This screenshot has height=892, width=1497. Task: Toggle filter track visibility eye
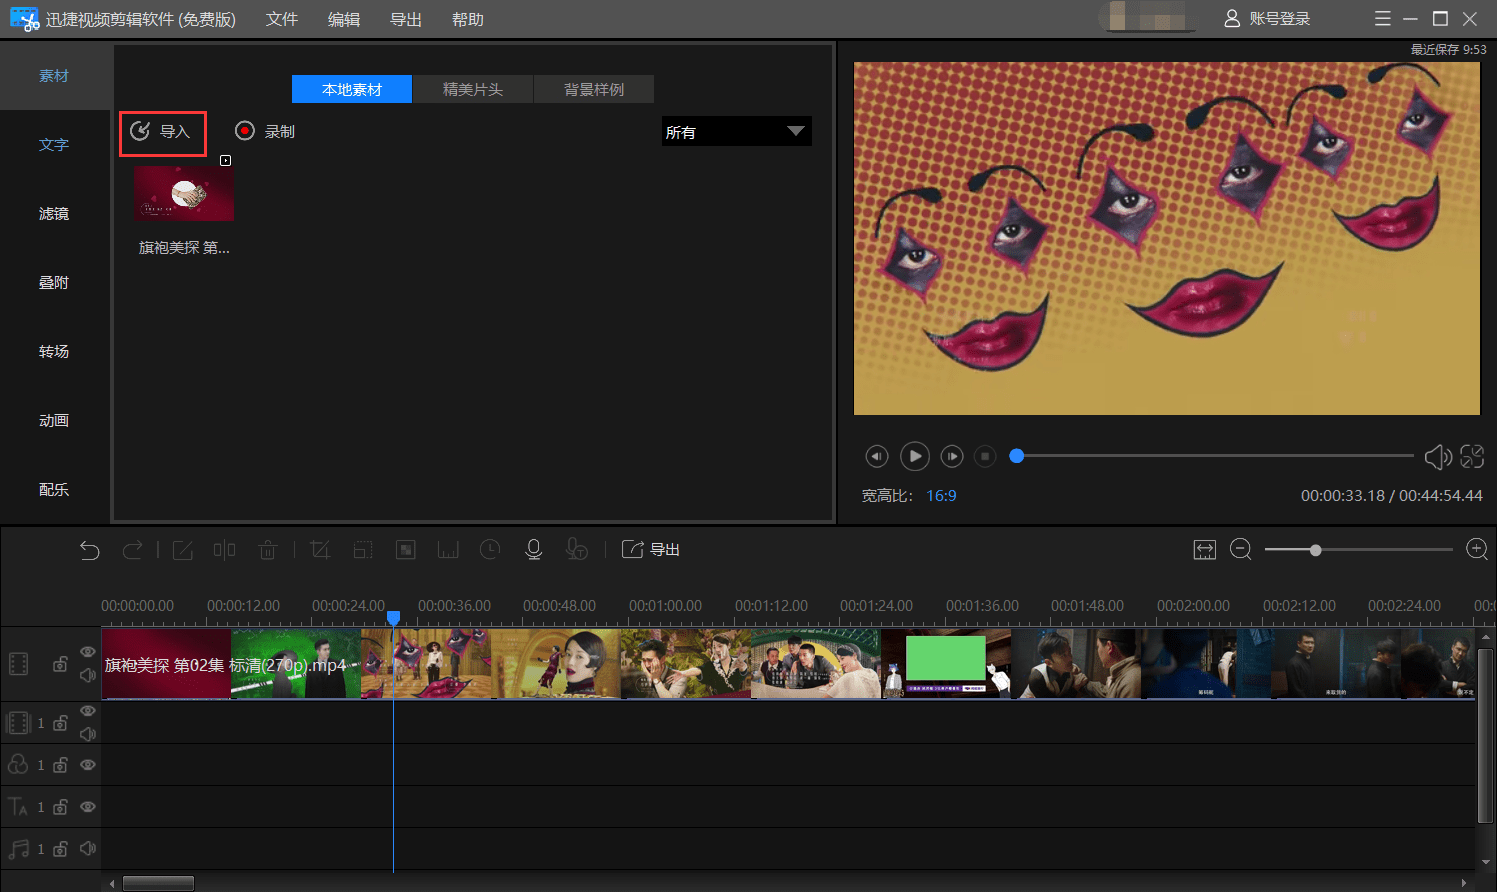(x=88, y=765)
